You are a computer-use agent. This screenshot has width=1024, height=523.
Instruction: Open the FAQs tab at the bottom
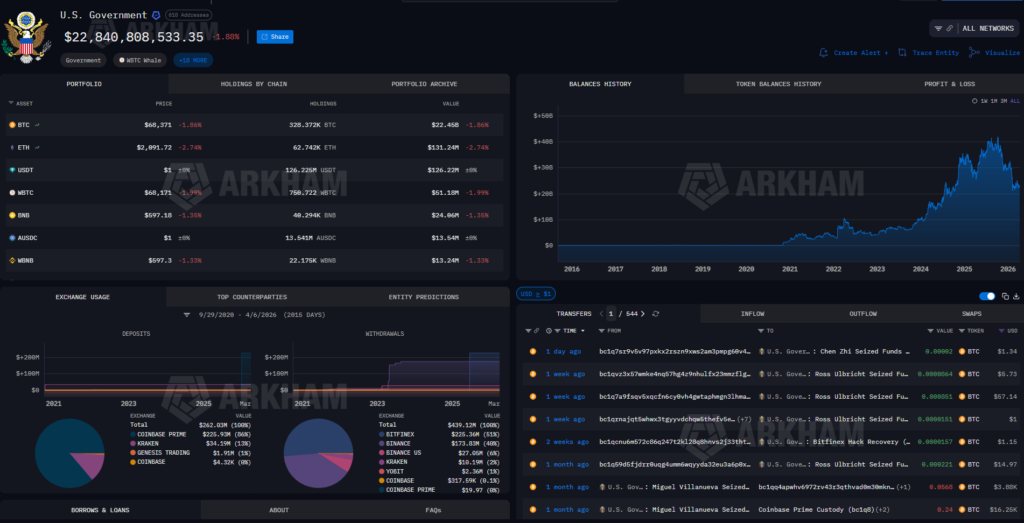point(433,510)
